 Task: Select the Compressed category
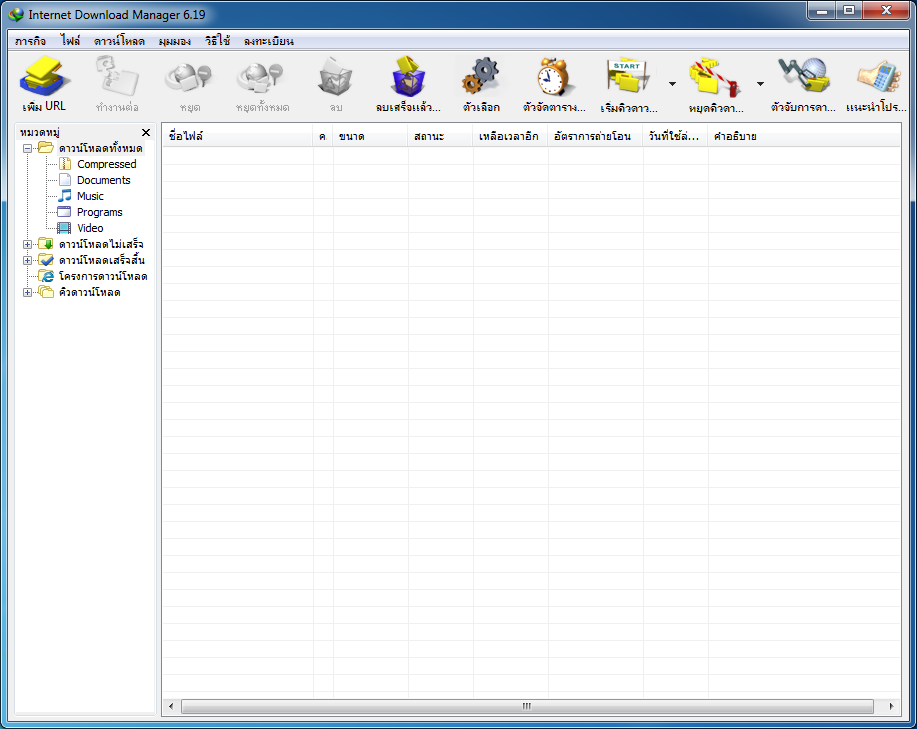click(x=106, y=164)
